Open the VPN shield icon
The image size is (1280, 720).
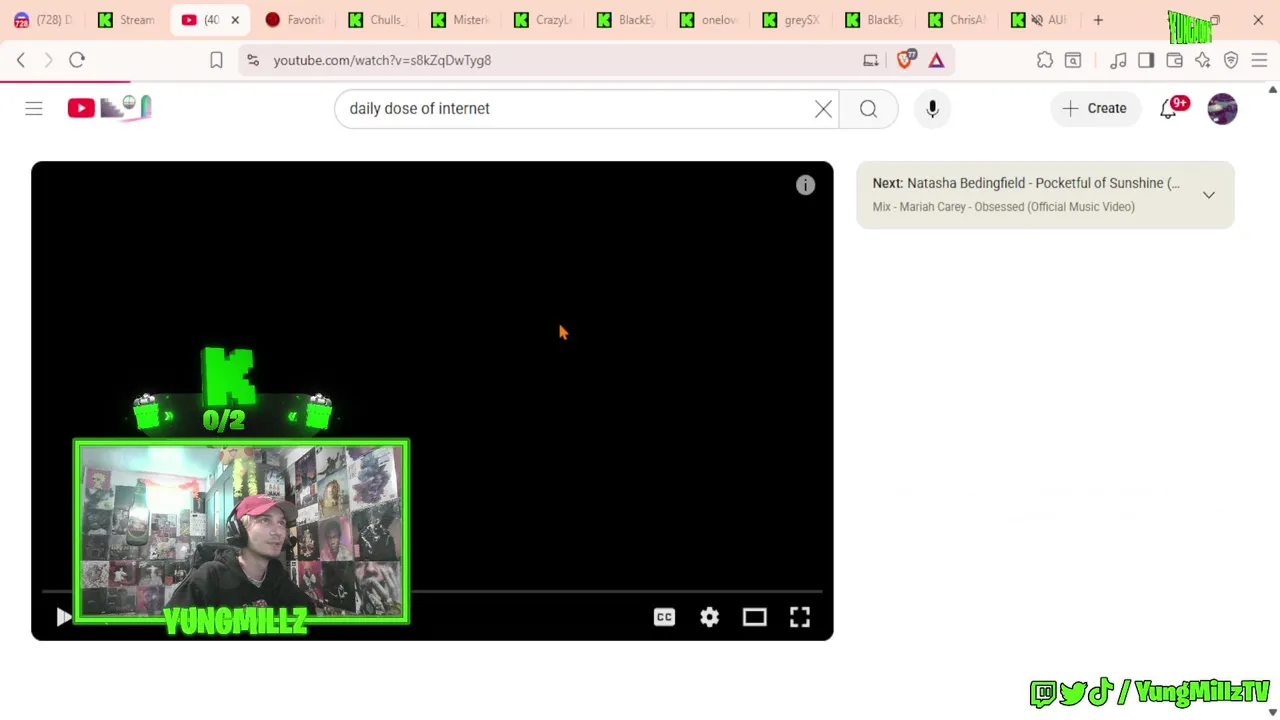(x=1231, y=60)
